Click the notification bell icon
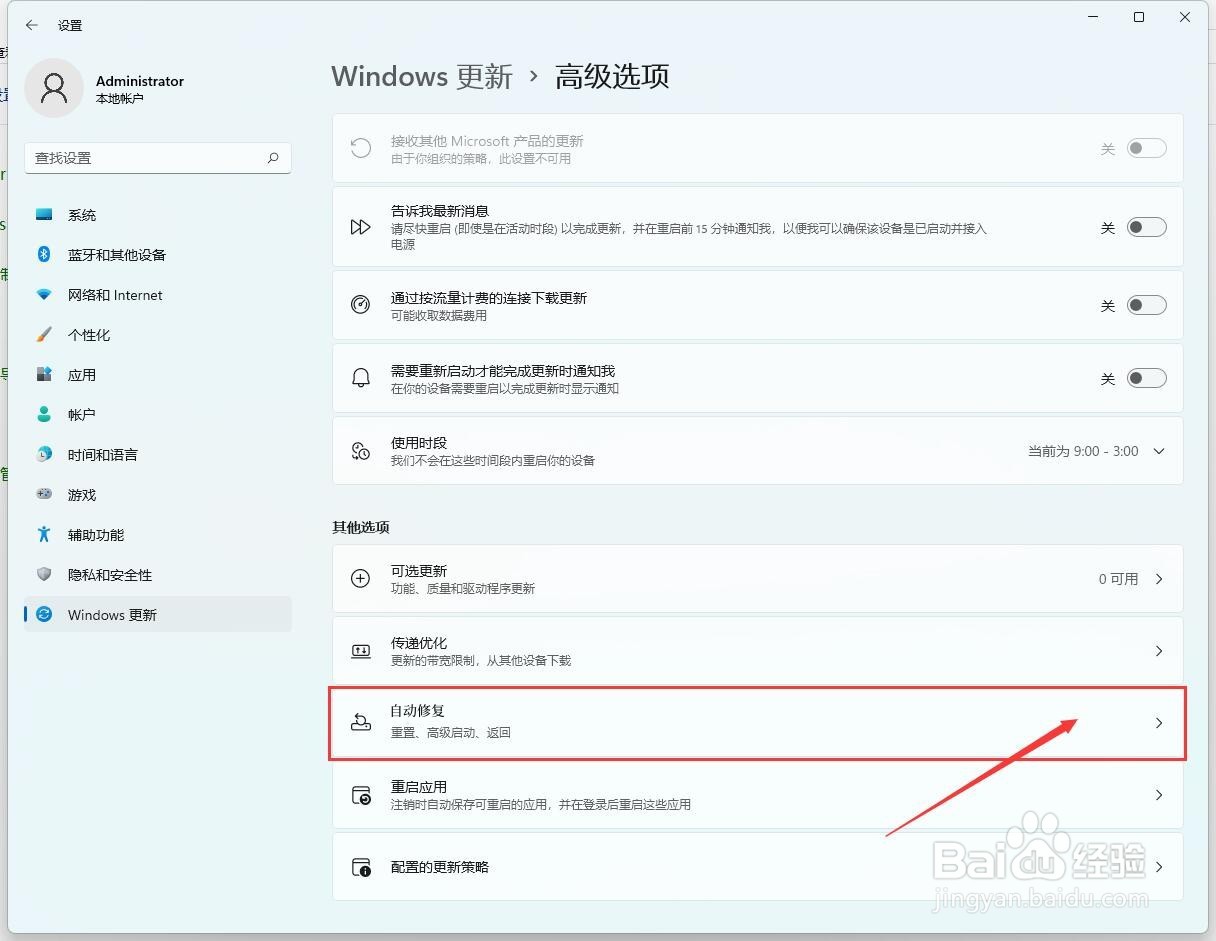Screen dimensions: 1216x941 [361, 378]
